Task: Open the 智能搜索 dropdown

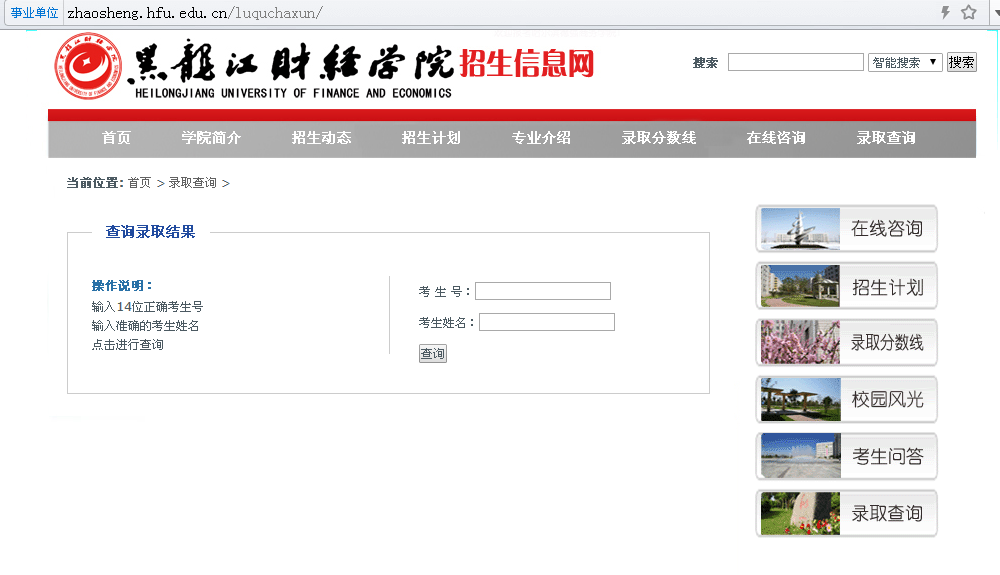Action: pyautogui.click(x=905, y=62)
